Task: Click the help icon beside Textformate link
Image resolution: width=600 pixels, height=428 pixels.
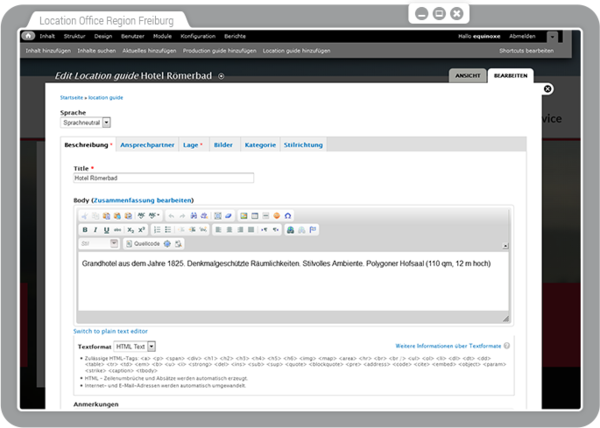Action: click(507, 346)
